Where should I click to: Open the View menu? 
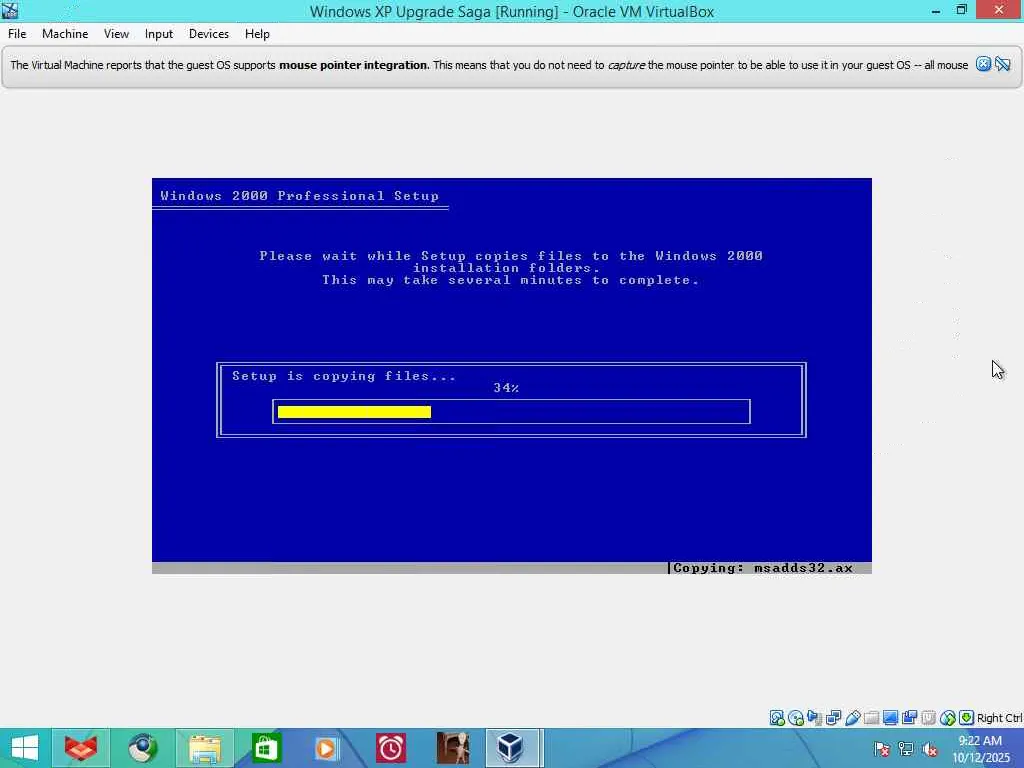pos(116,34)
